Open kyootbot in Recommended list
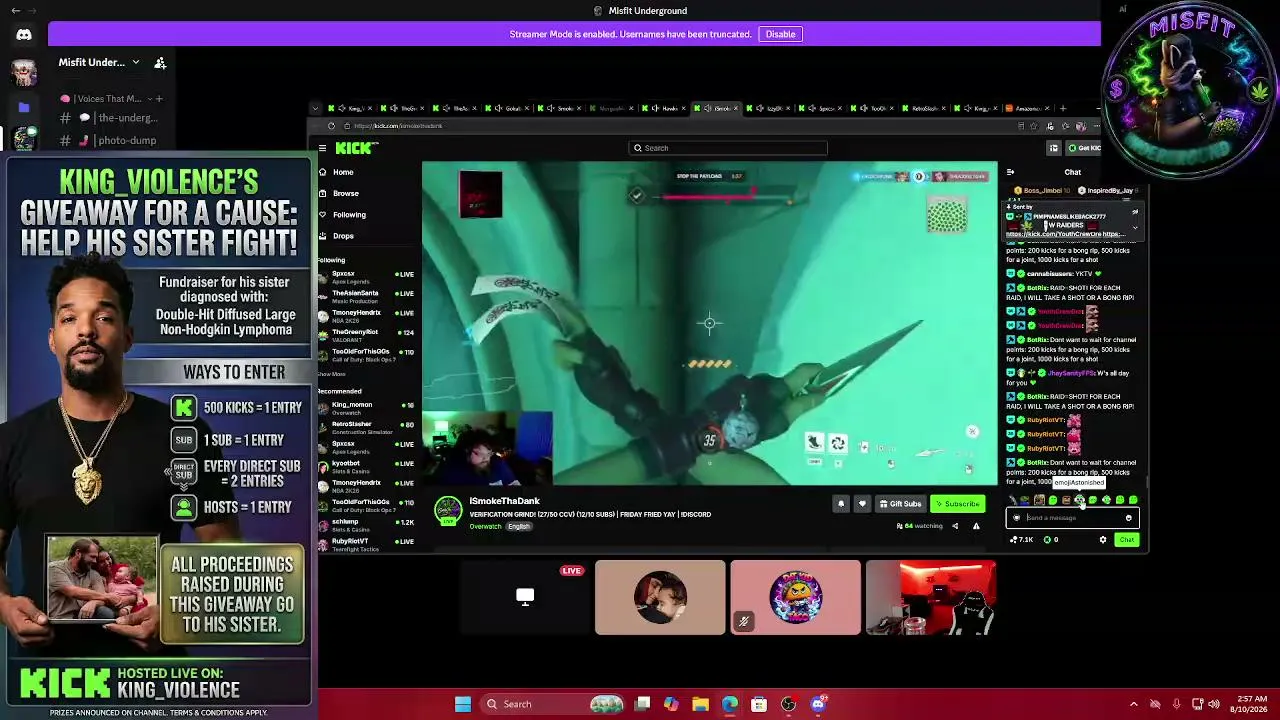Image resolution: width=1280 pixels, height=720 pixels. tap(365, 466)
